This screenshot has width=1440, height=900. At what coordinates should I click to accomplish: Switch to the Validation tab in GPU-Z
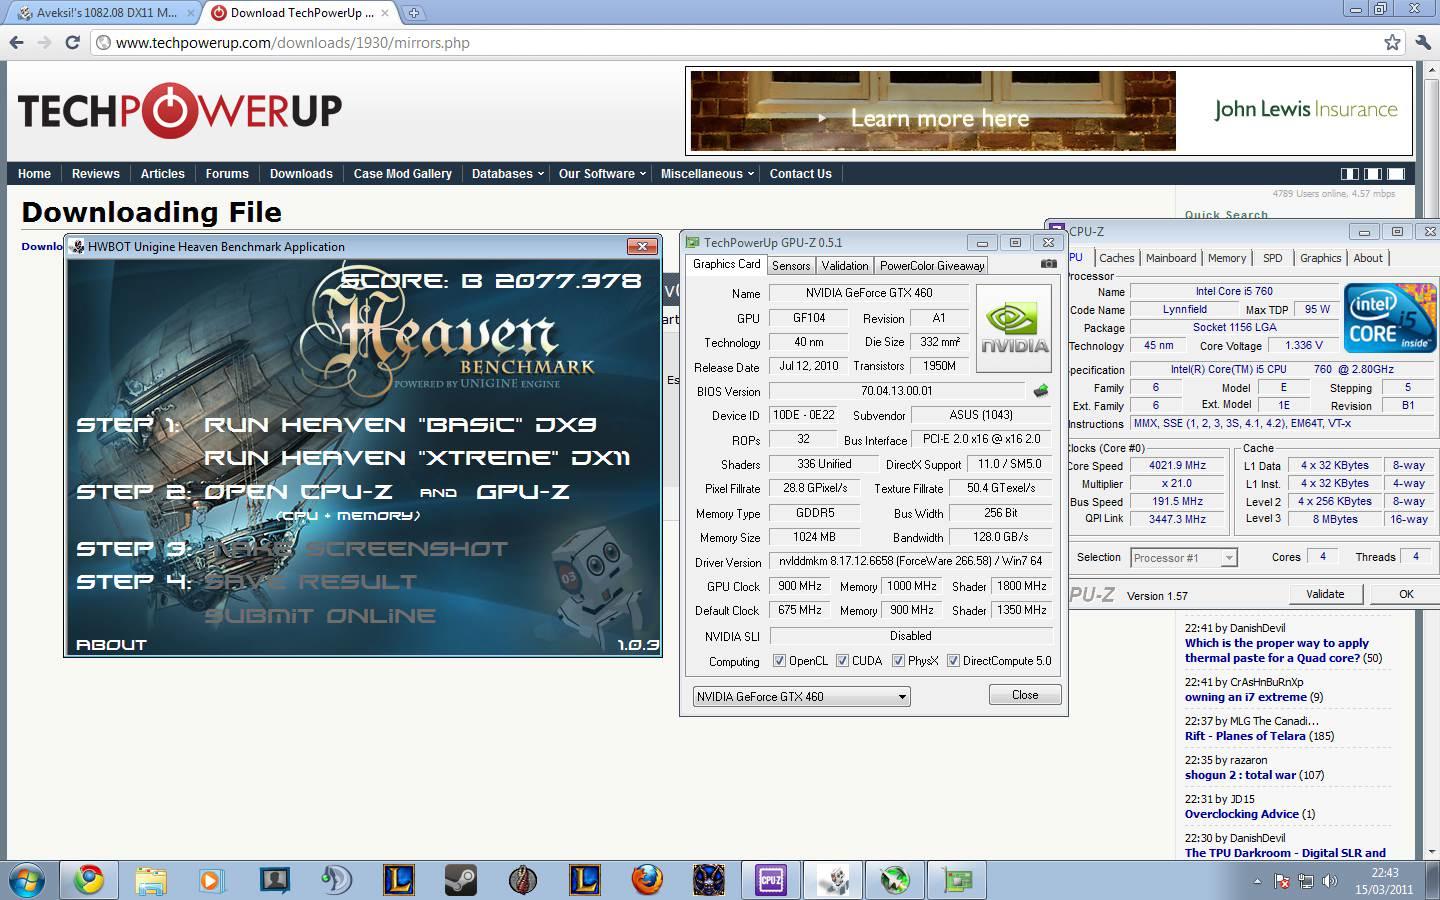click(845, 266)
